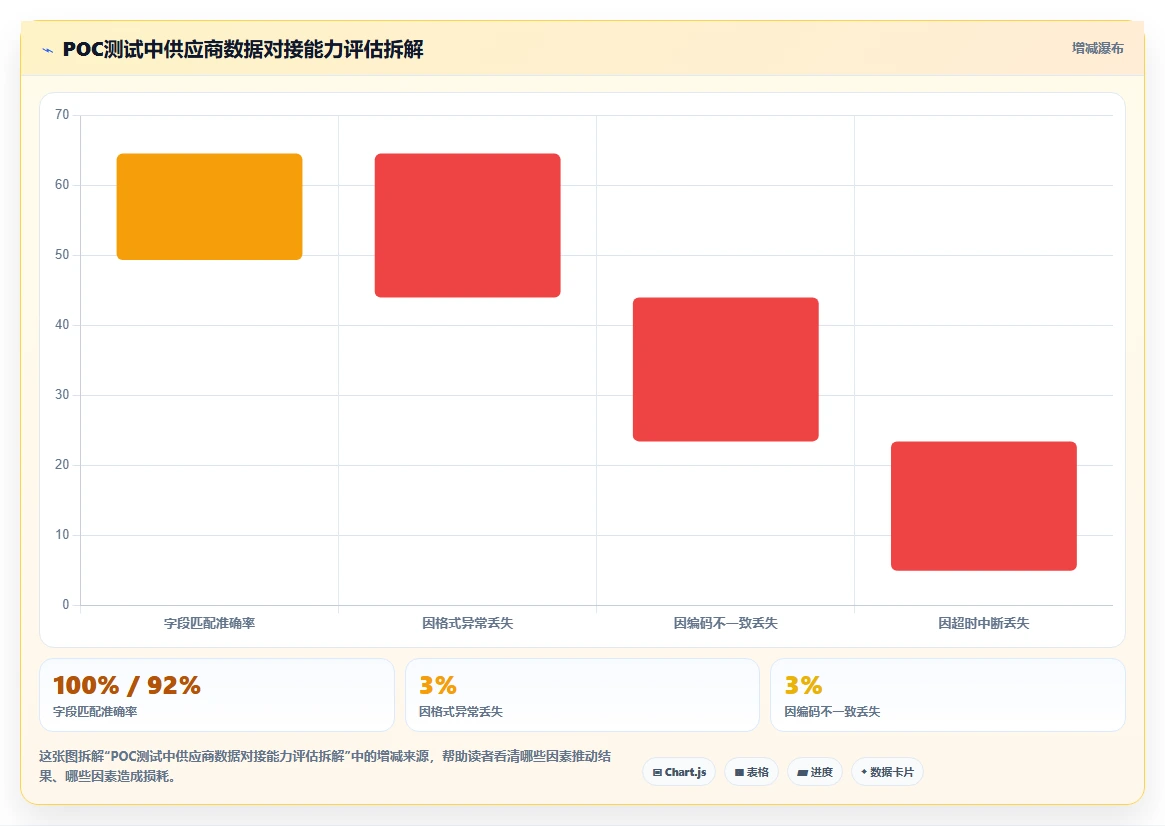This screenshot has height=826, width=1165.
Task: Click the description paragraph below the cards
Action: pyautogui.click(x=325, y=766)
